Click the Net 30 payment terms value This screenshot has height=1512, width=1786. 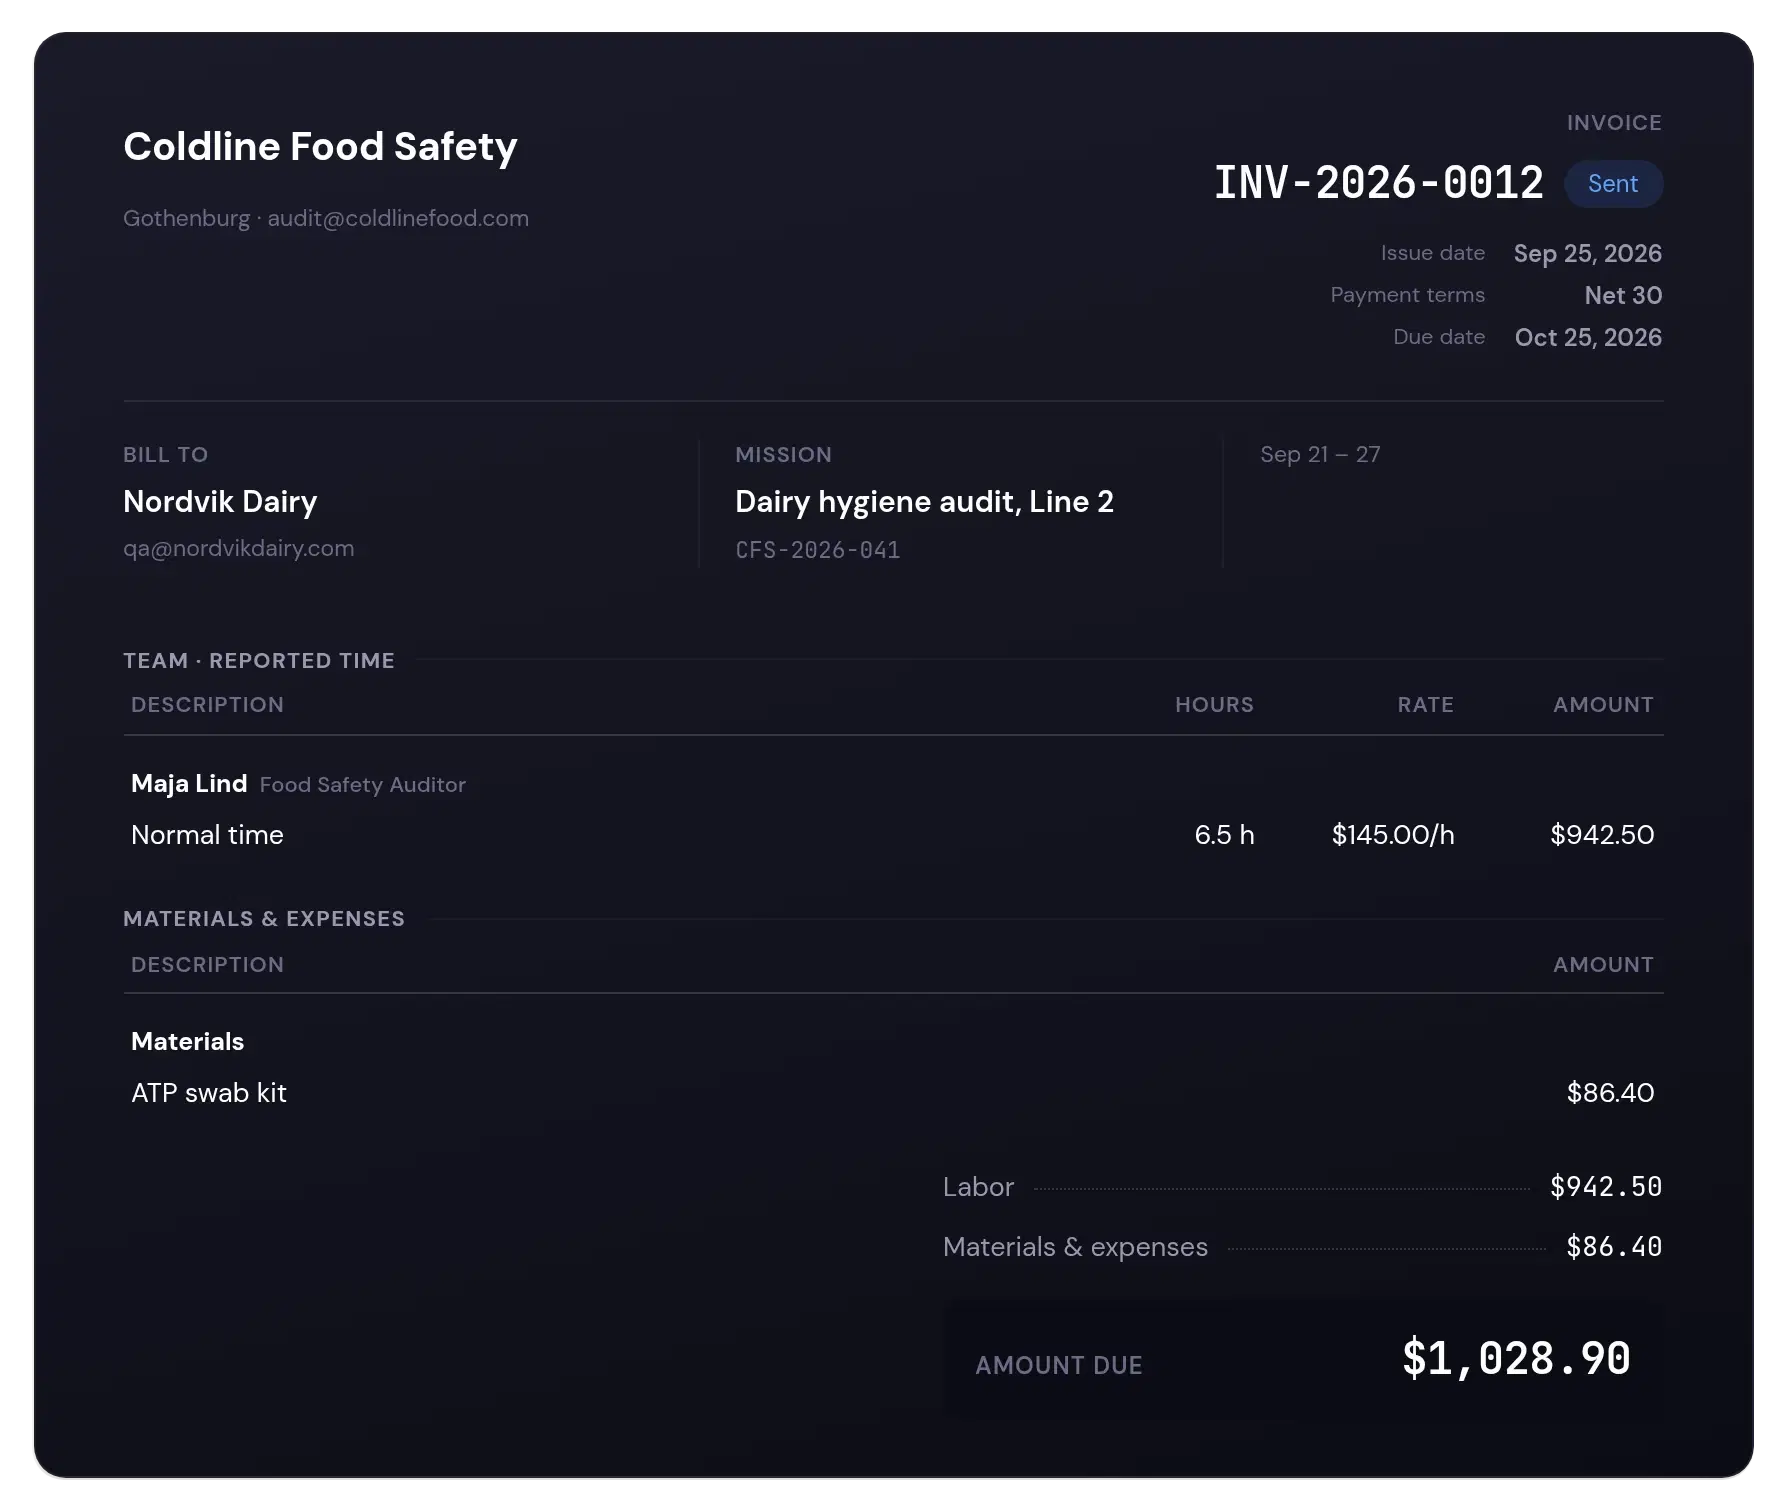(1623, 295)
